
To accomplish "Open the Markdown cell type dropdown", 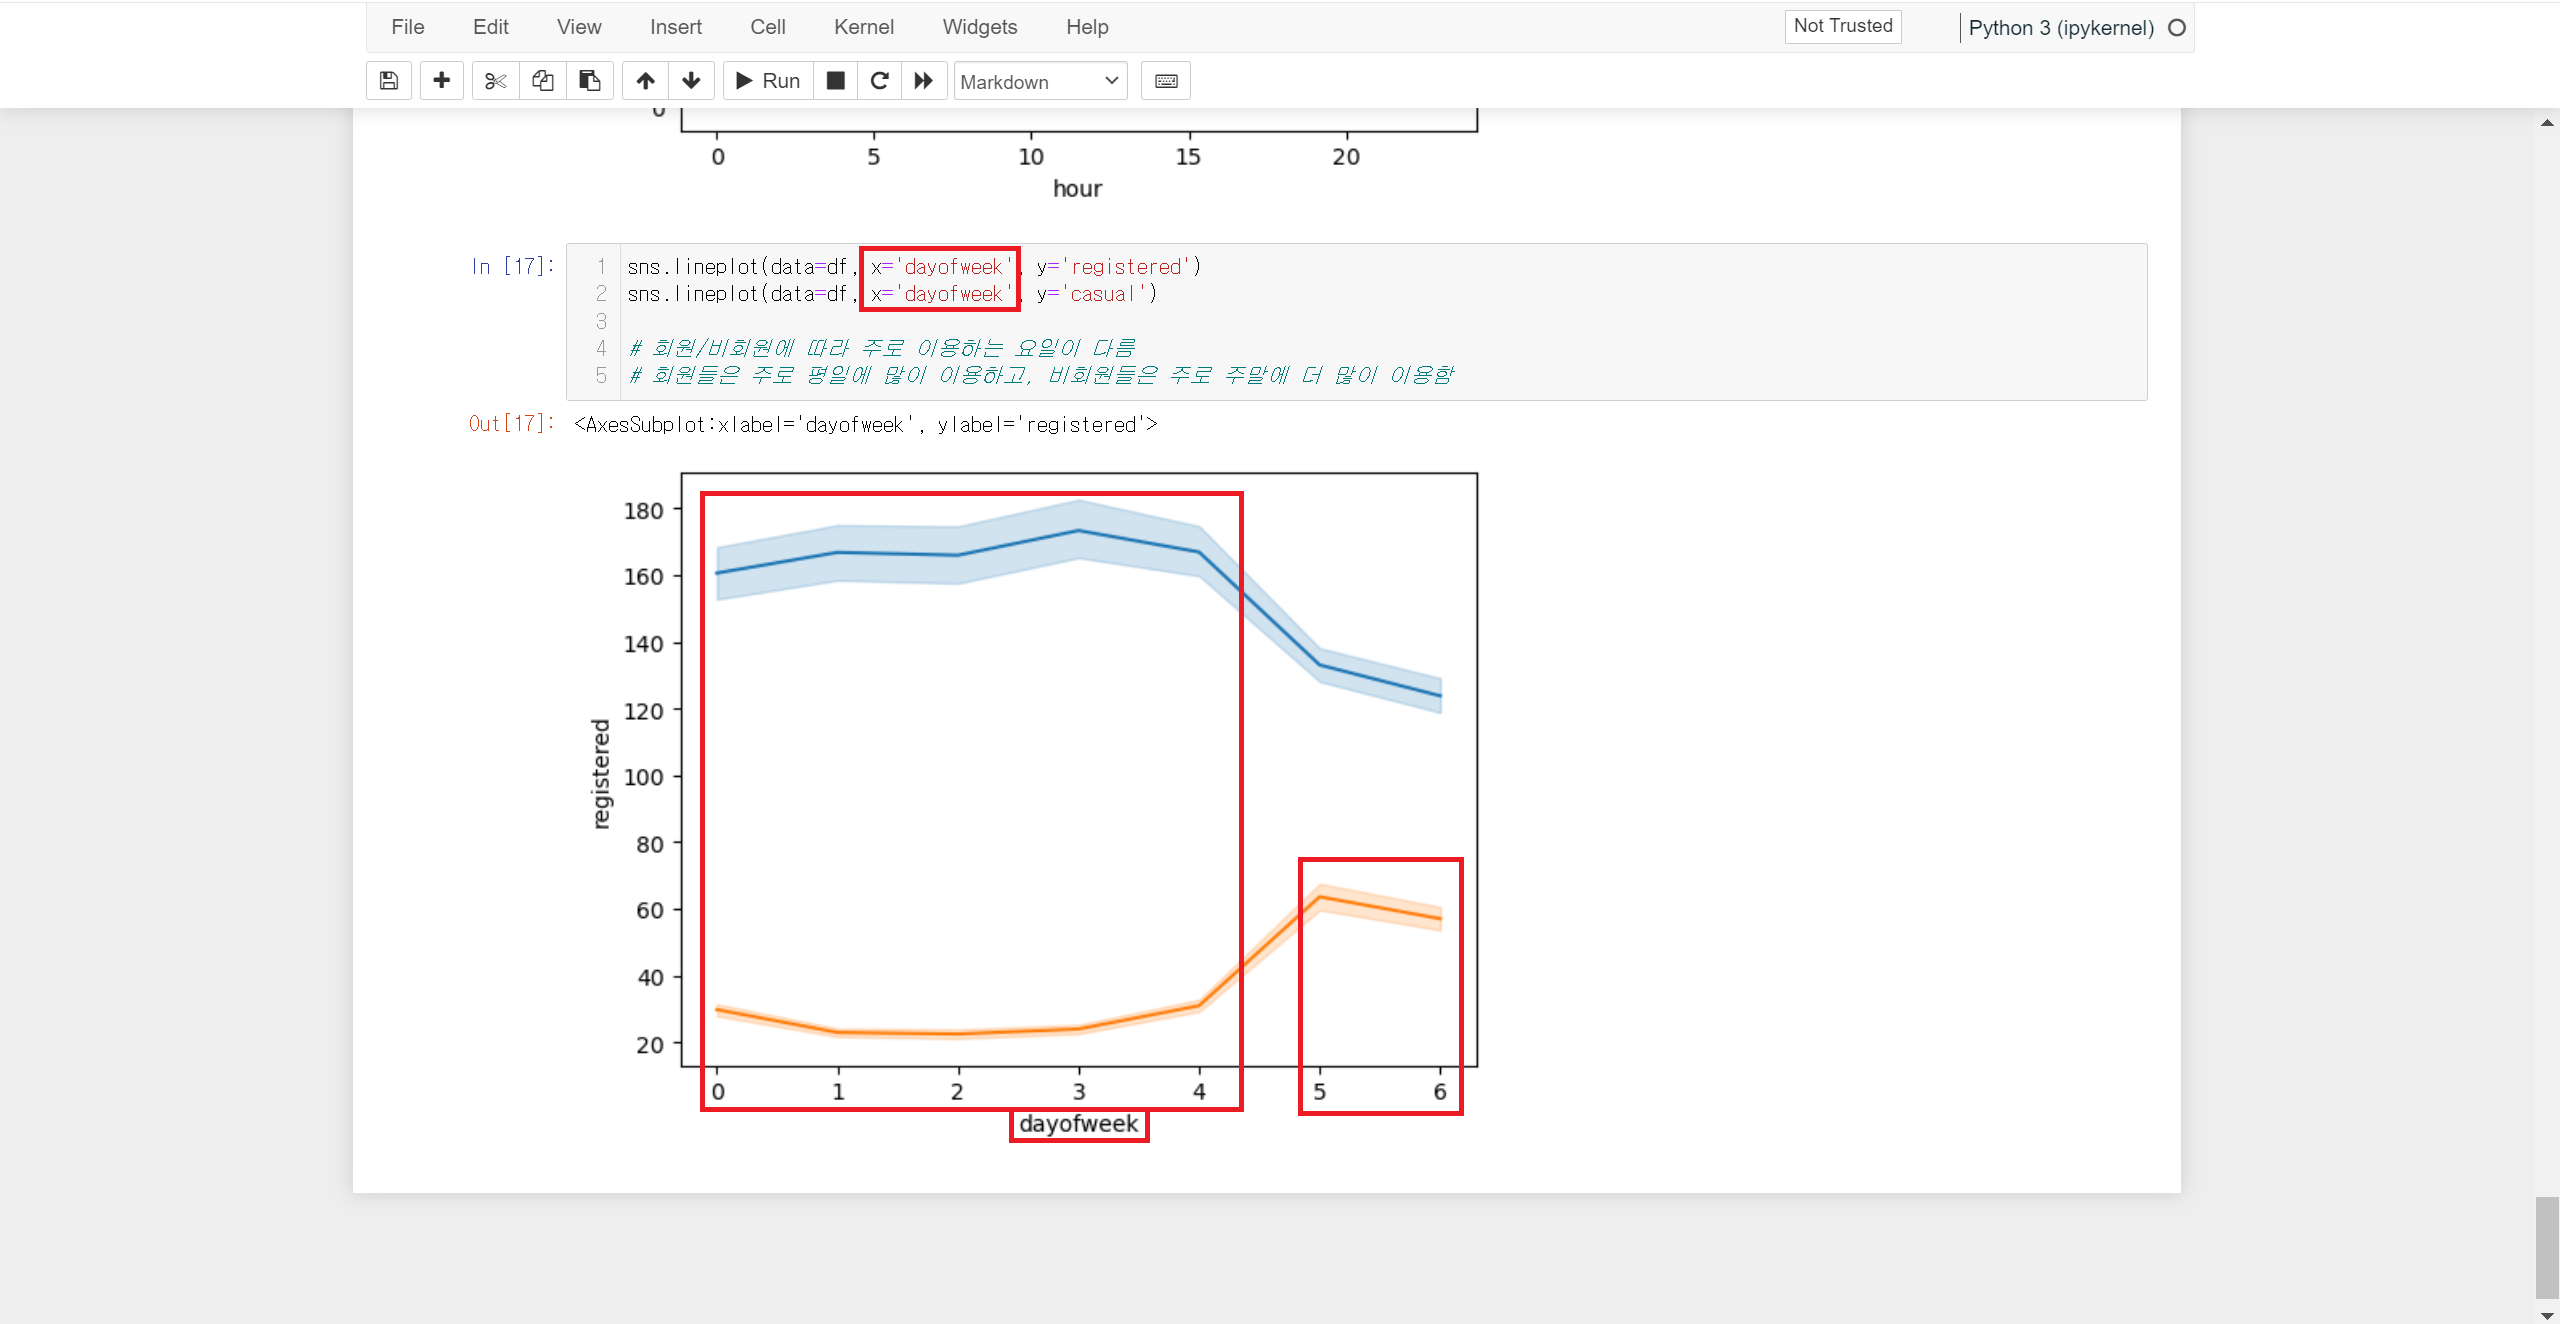I will pos(1040,82).
